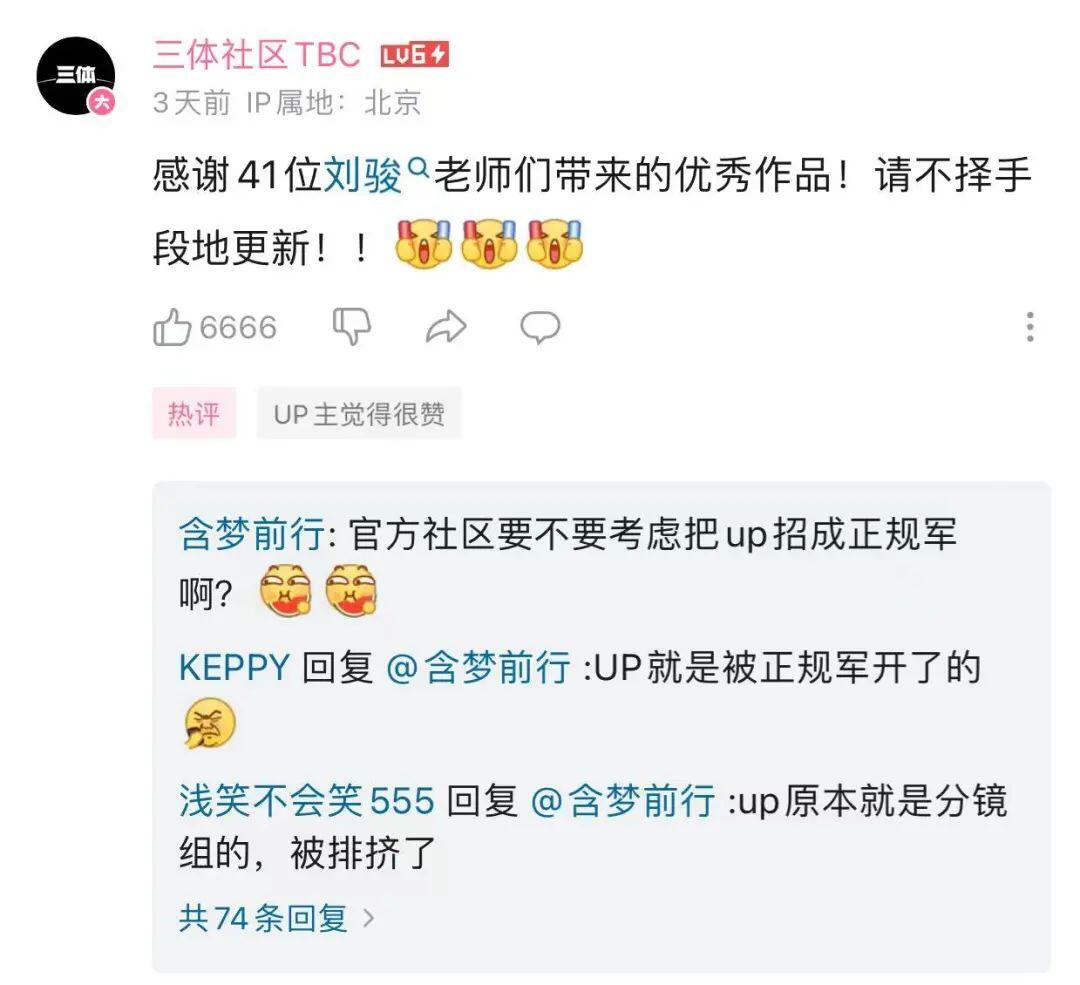Image resolution: width=1080 pixels, height=985 pixels.
Task: Reply via the speech bubble icon
Action: [541, 327]
